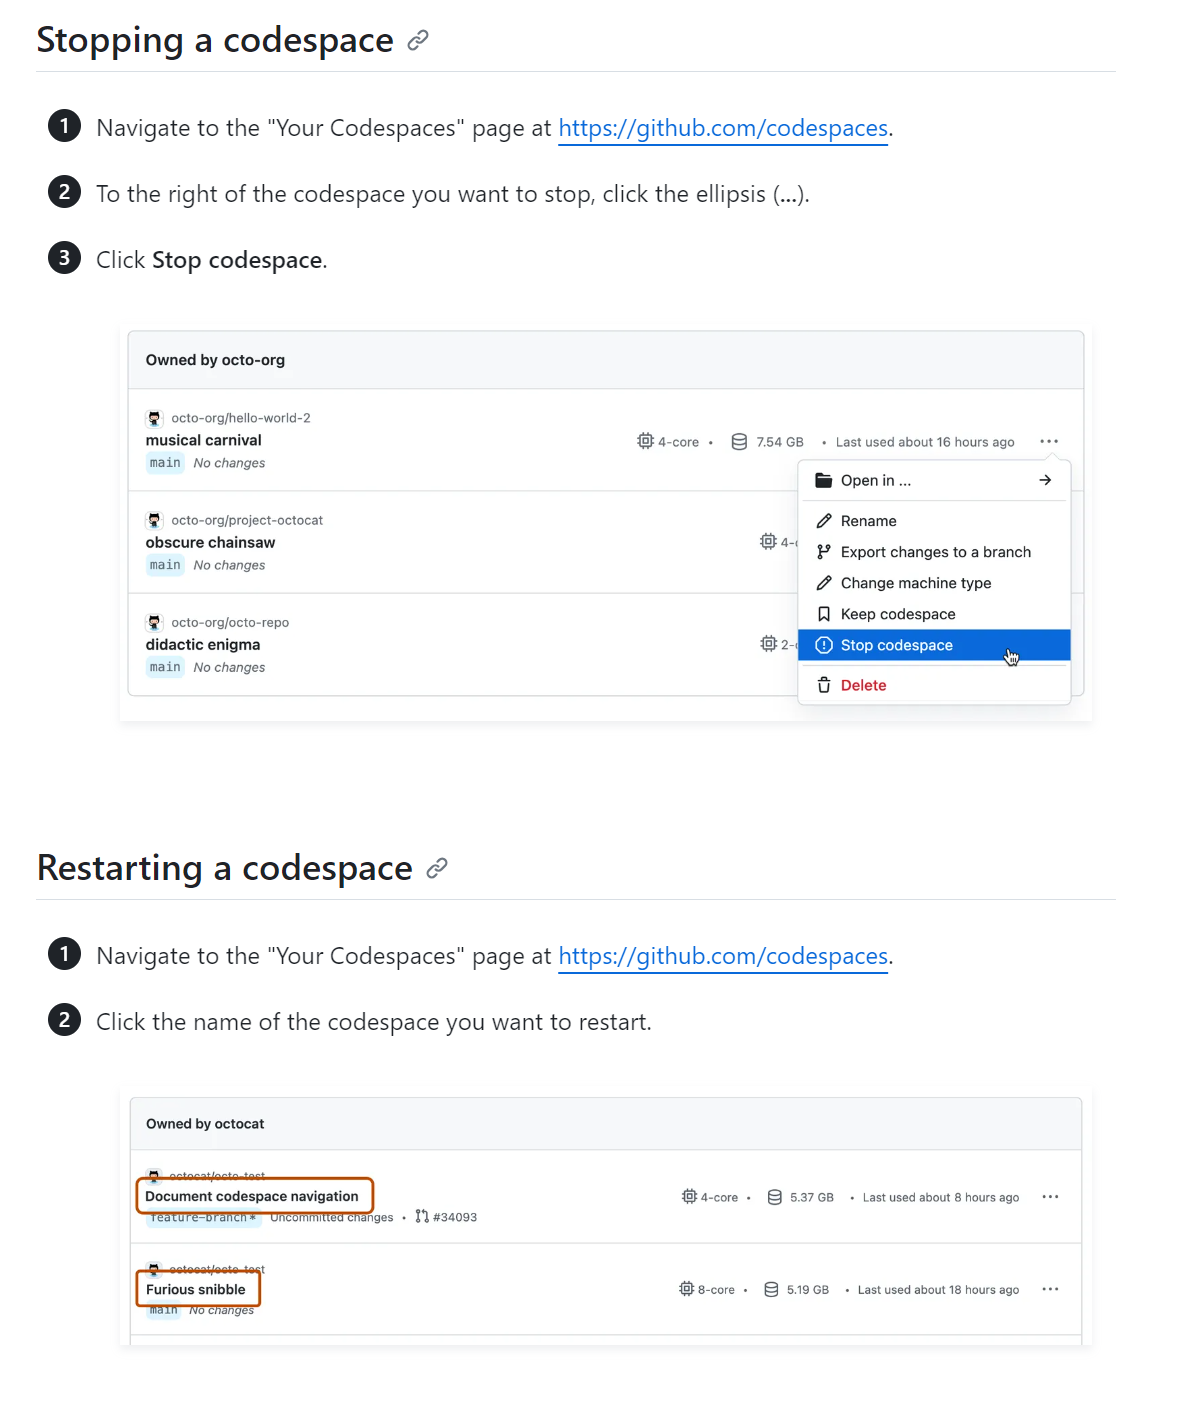Choose Change machine type in the menu
The height and width of the screenshot is (1410, 1190).
tap(916, 583)
